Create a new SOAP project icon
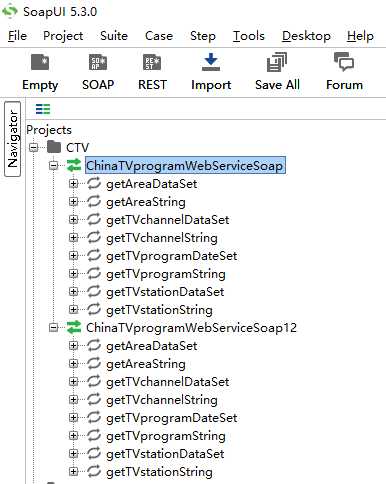 (x=98, y=62)
